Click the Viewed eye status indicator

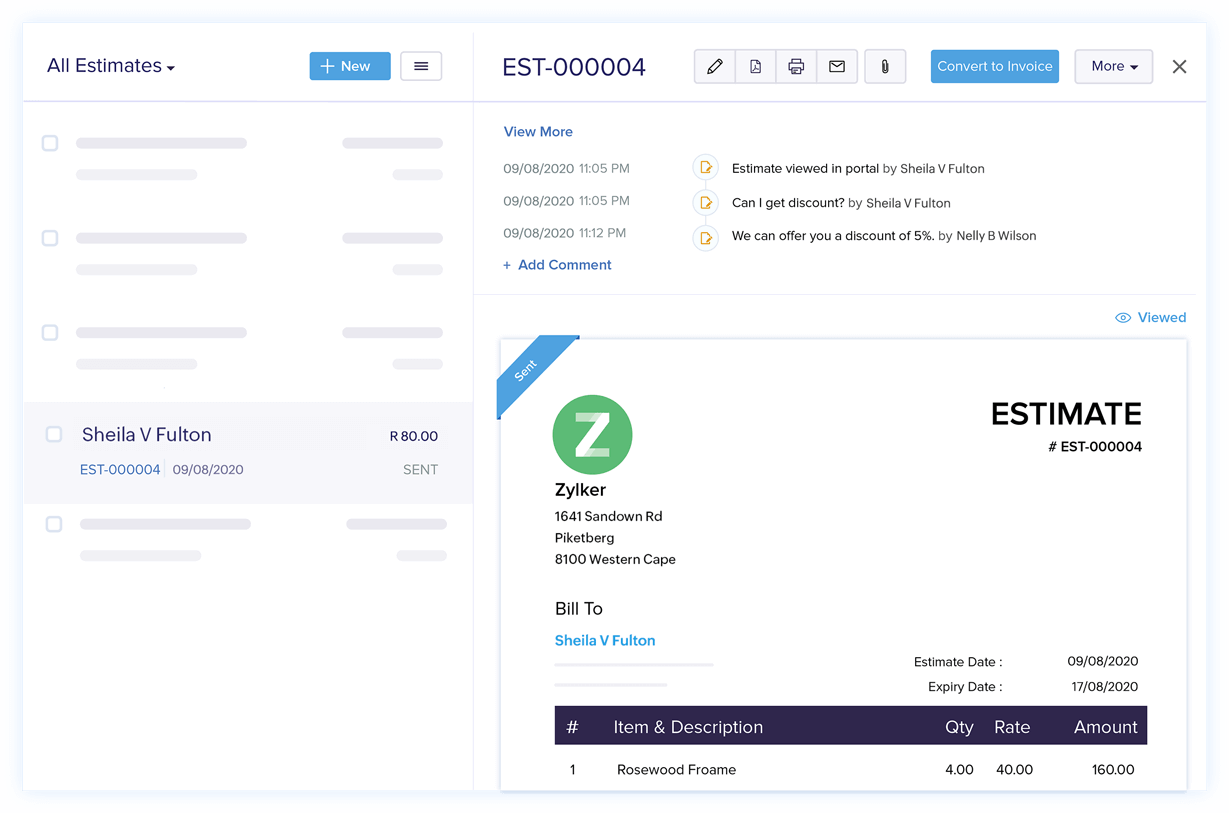pos(1151,318)
